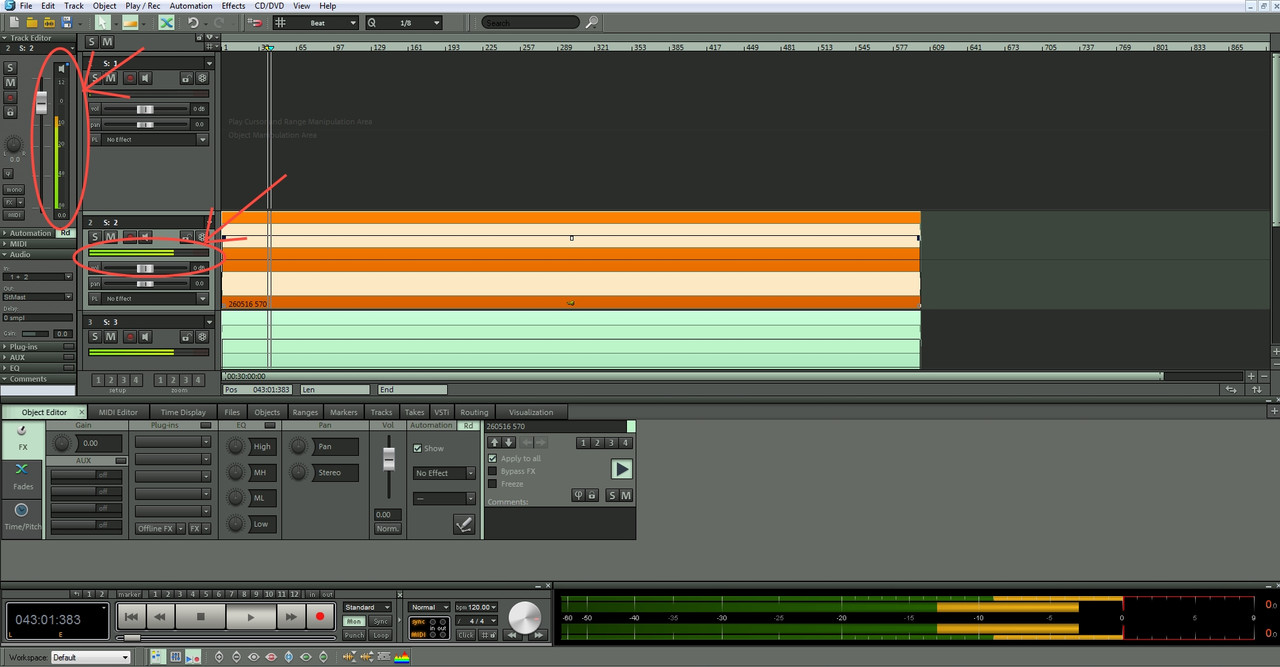The width and height of the screenshot is (1280, 667).
Task: Click the Search input field
Action: (531, 22)
